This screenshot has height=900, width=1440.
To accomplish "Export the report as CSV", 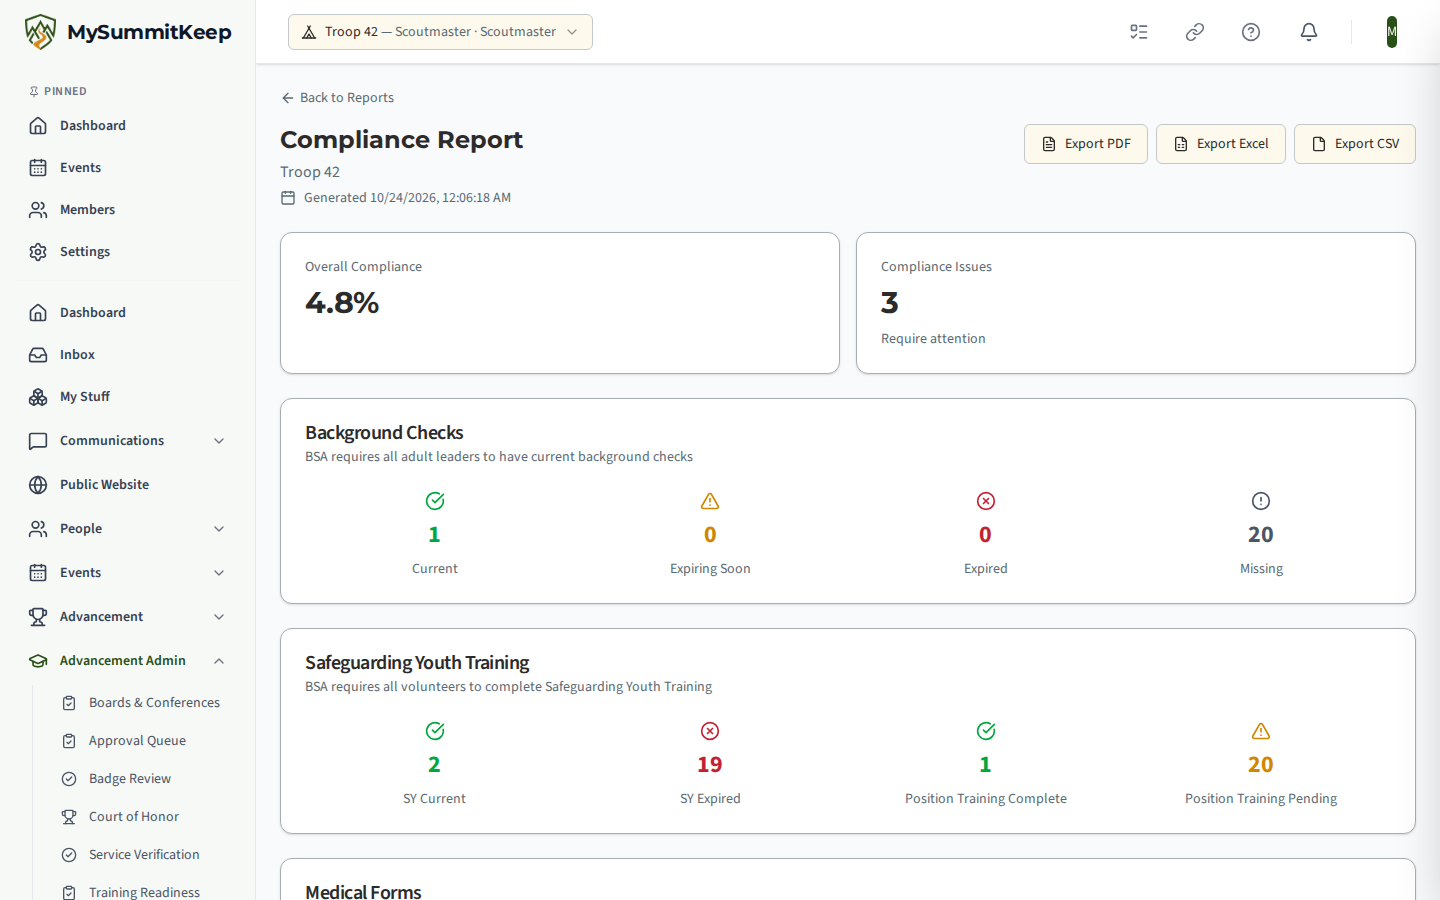I will click(1355, 144).
